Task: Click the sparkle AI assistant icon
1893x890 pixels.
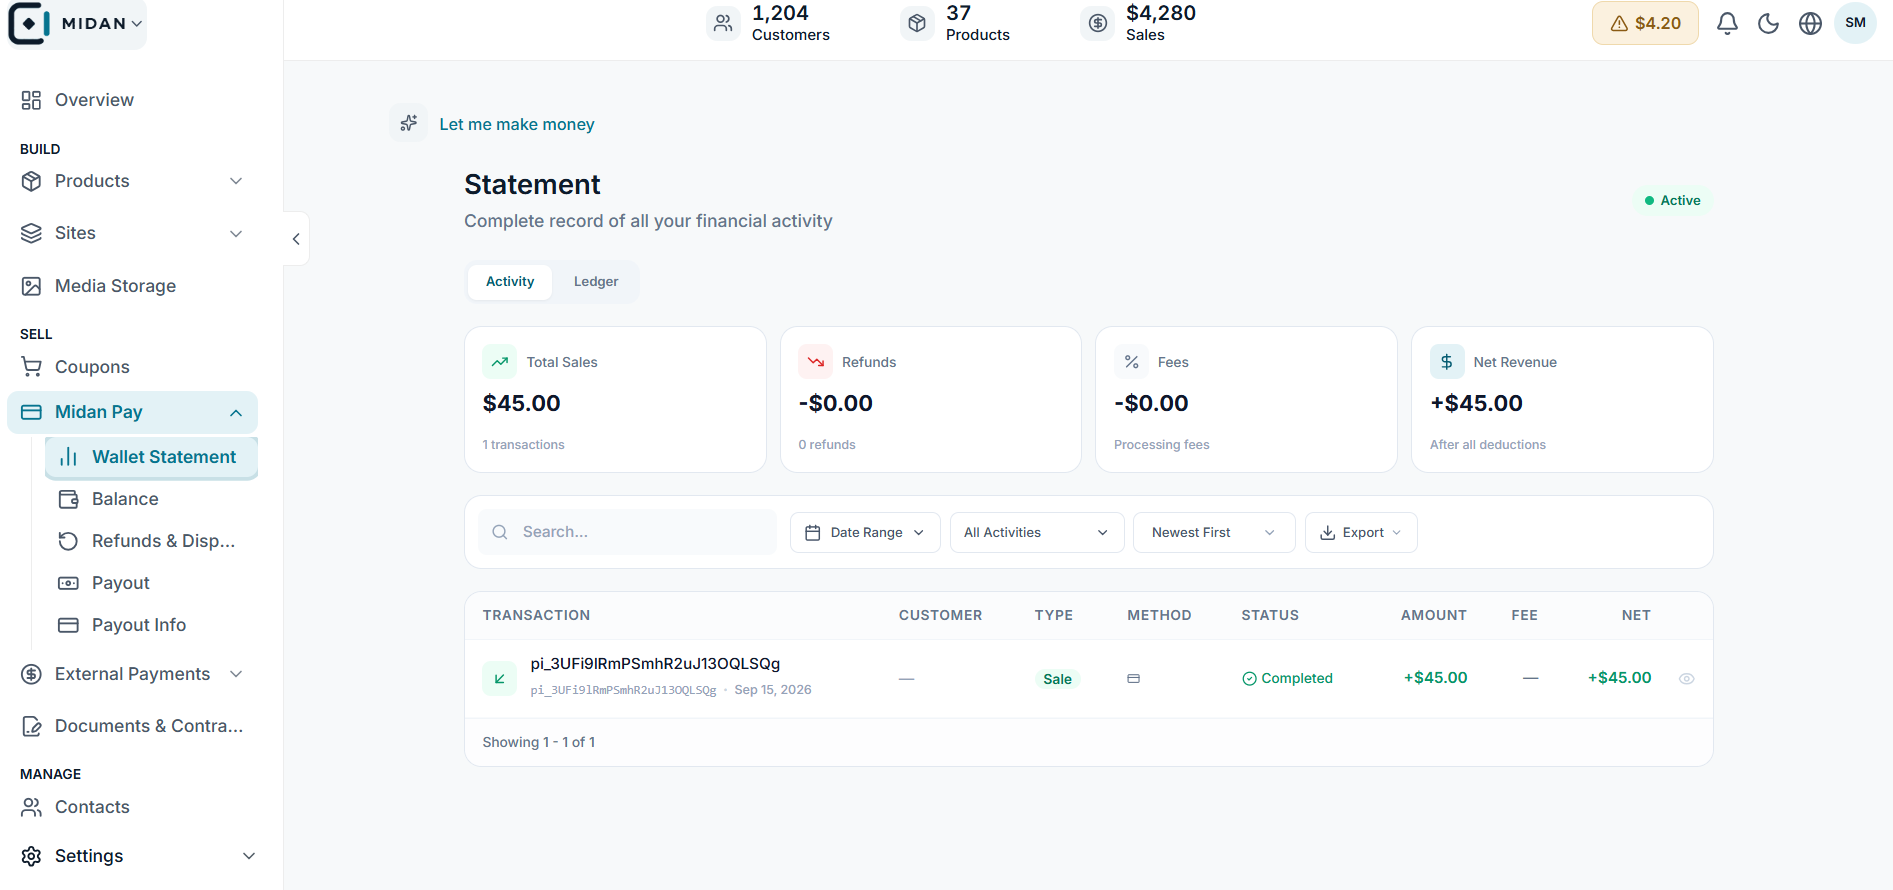Action: [x=409, y=123]
